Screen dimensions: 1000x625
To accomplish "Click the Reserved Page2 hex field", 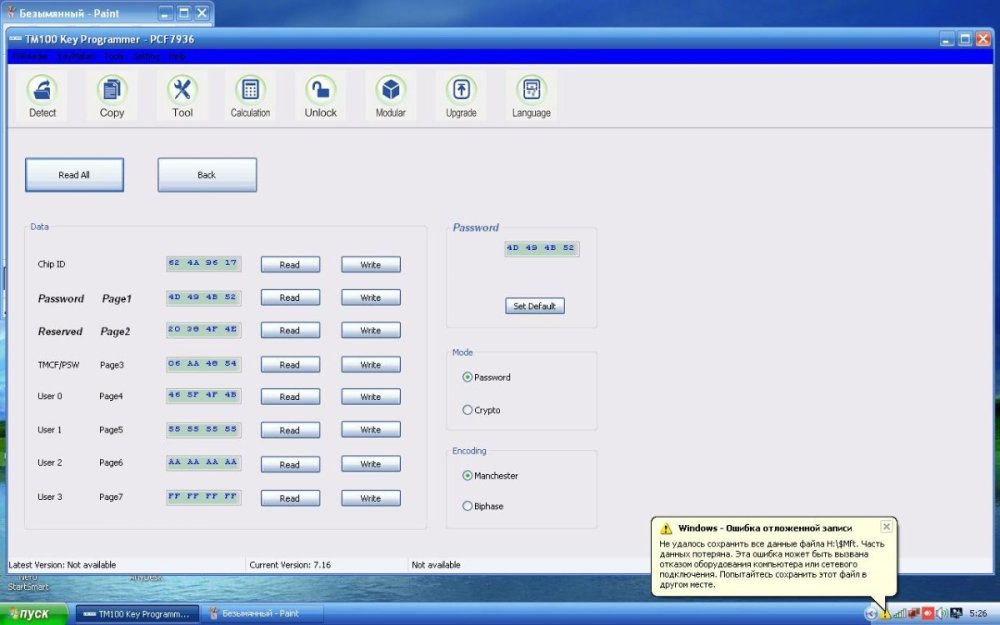I will (203, 330).
